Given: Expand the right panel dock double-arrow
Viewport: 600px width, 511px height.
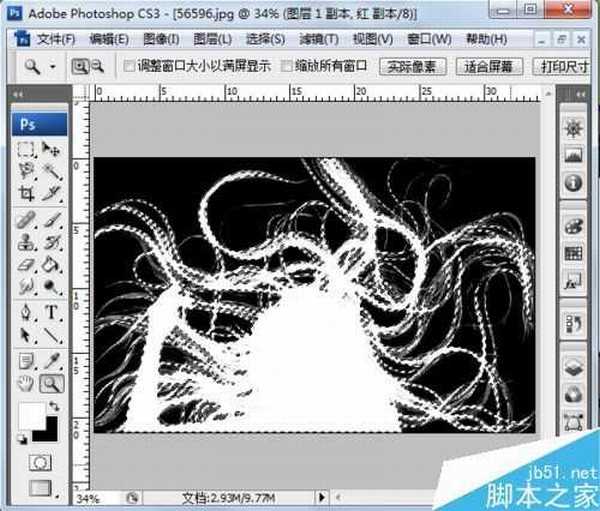Looking at the screenshot, I should [580, 94].
